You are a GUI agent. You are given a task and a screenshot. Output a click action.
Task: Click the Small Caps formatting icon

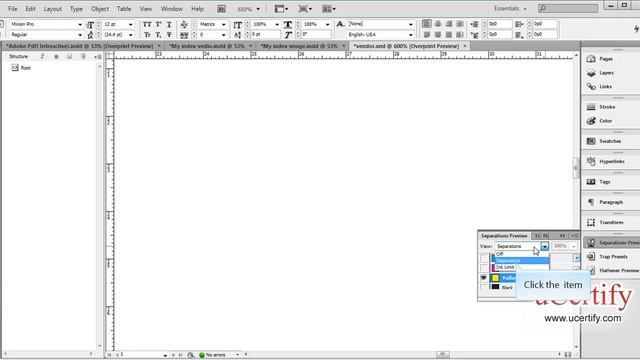pos(147,35)
